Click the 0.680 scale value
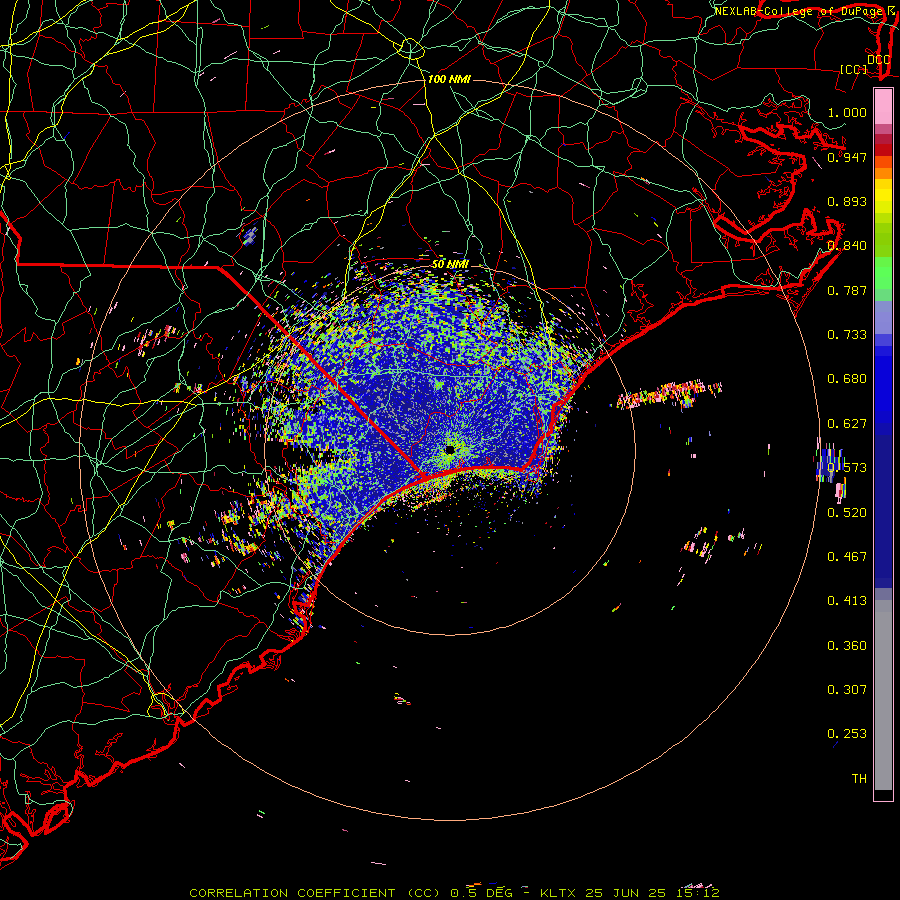This screenshot has height=900, width=900. coord(847,379)
